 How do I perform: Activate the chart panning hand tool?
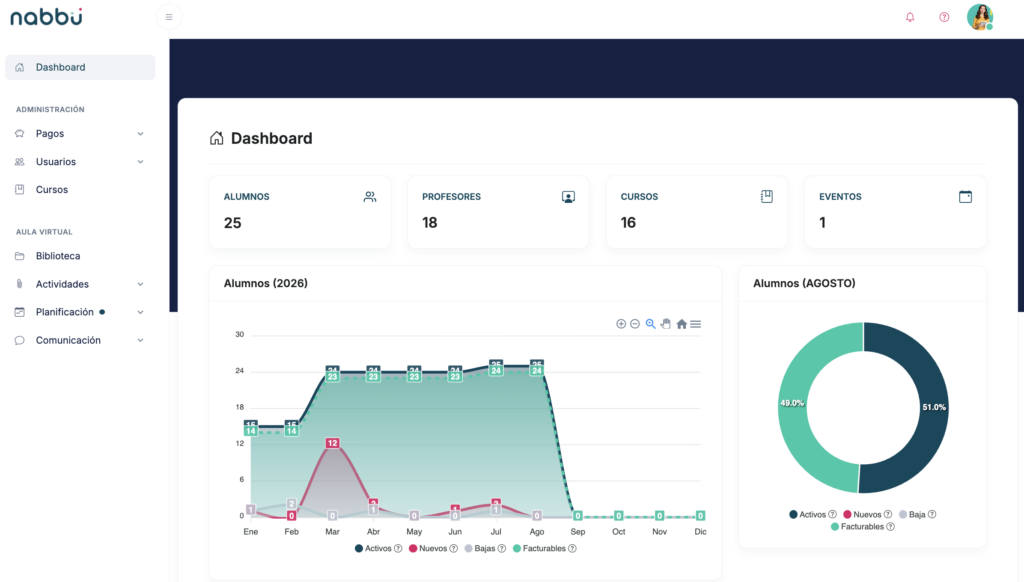[665, 324]
